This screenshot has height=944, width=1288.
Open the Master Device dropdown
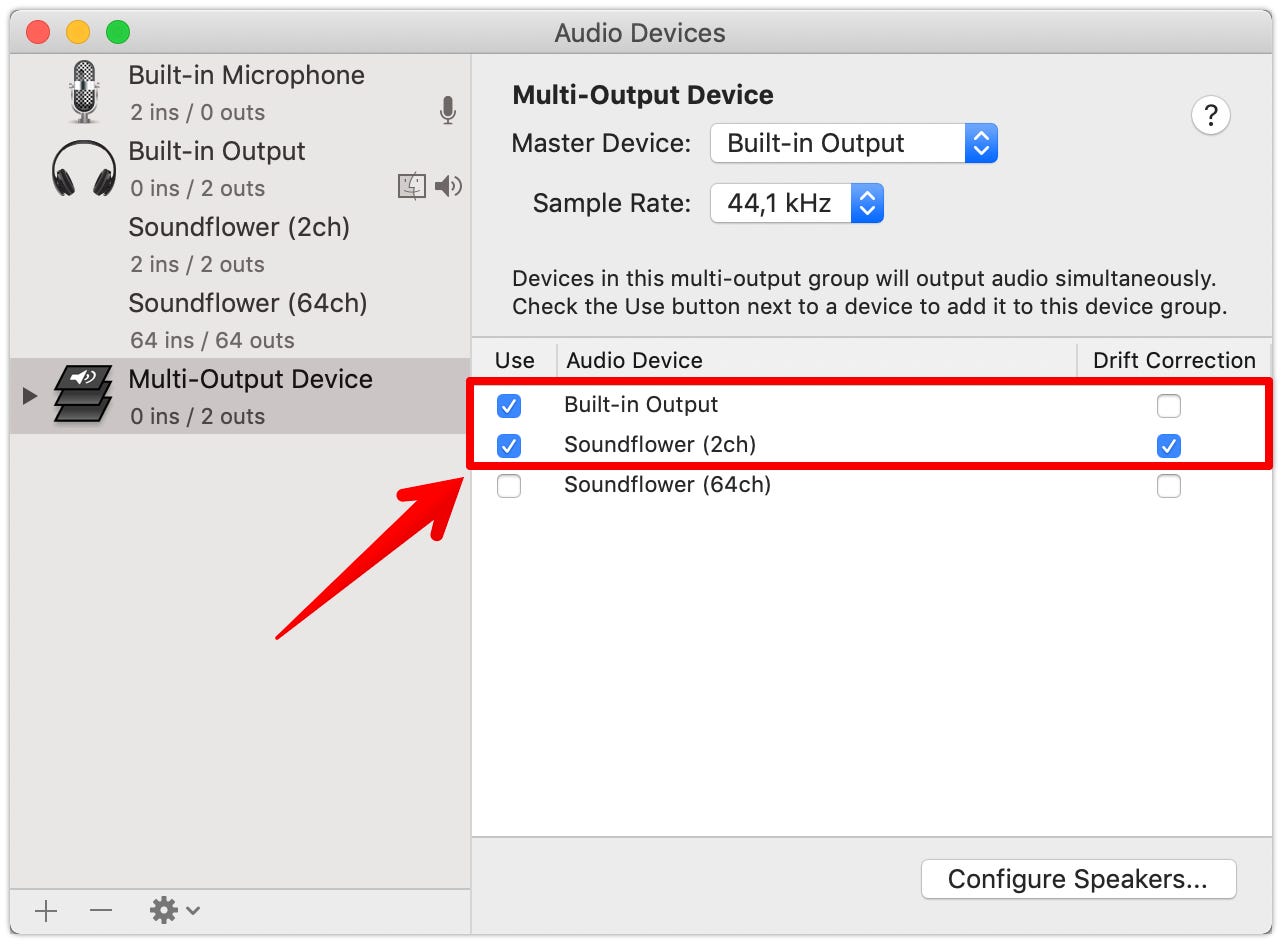pyautogui.click(x=854, y=144)
